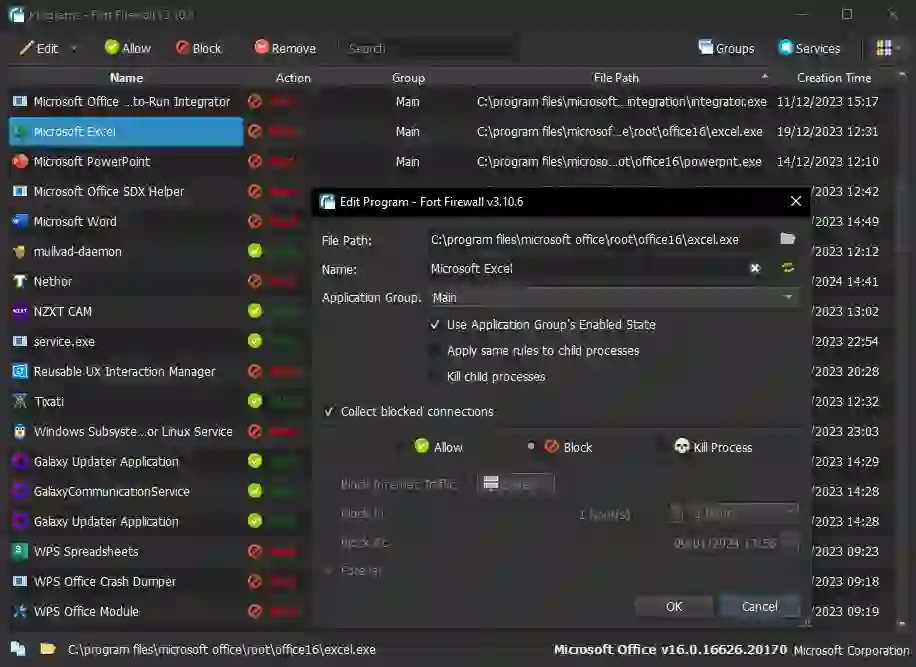This screenshot has width=916, height=667.
Task: Click the Allow toolbar button
Action: coord(128,48)
